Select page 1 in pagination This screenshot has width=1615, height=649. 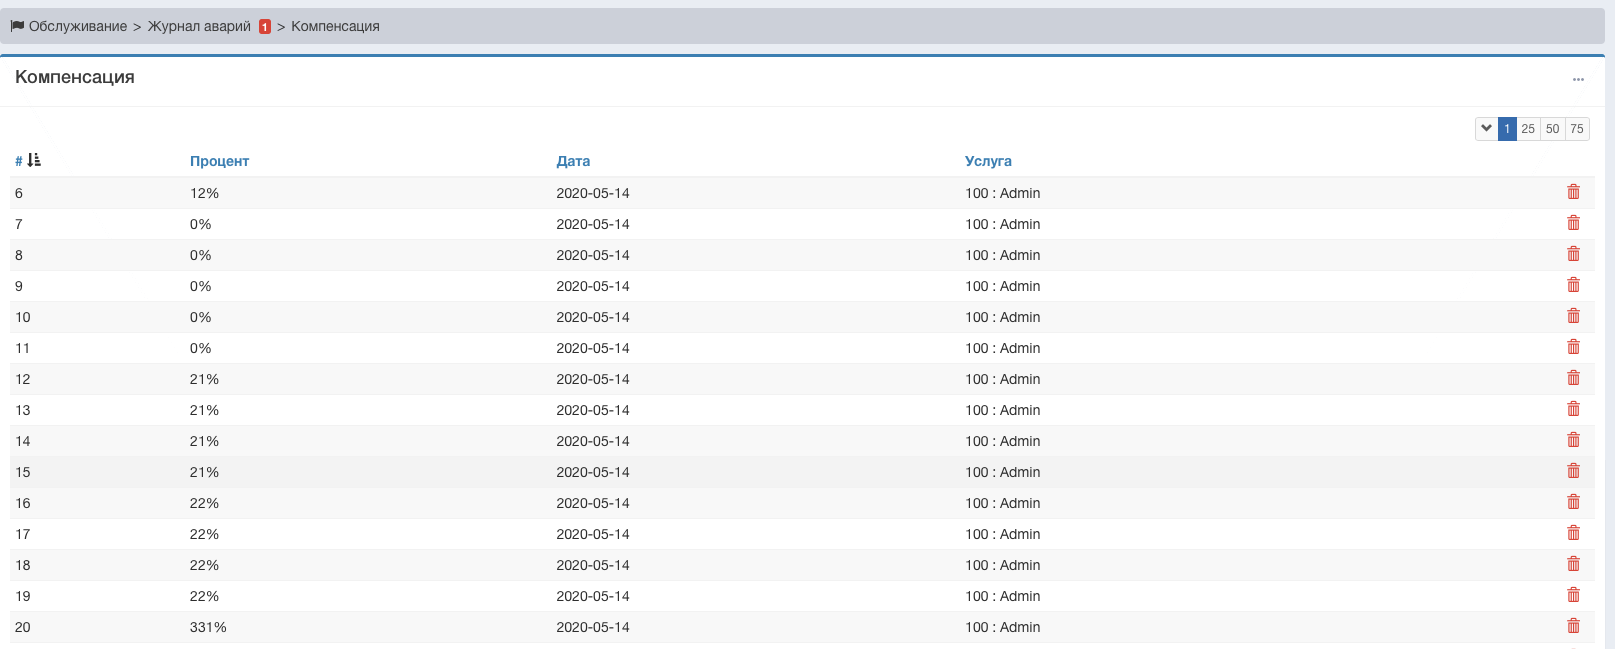[x=1507, y=129]
